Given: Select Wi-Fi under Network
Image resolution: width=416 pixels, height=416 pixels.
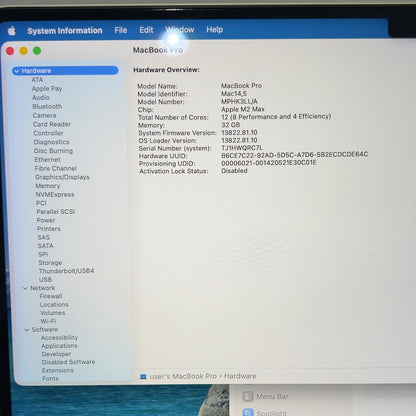Looking at the screenshot, I should pos(48,321).
